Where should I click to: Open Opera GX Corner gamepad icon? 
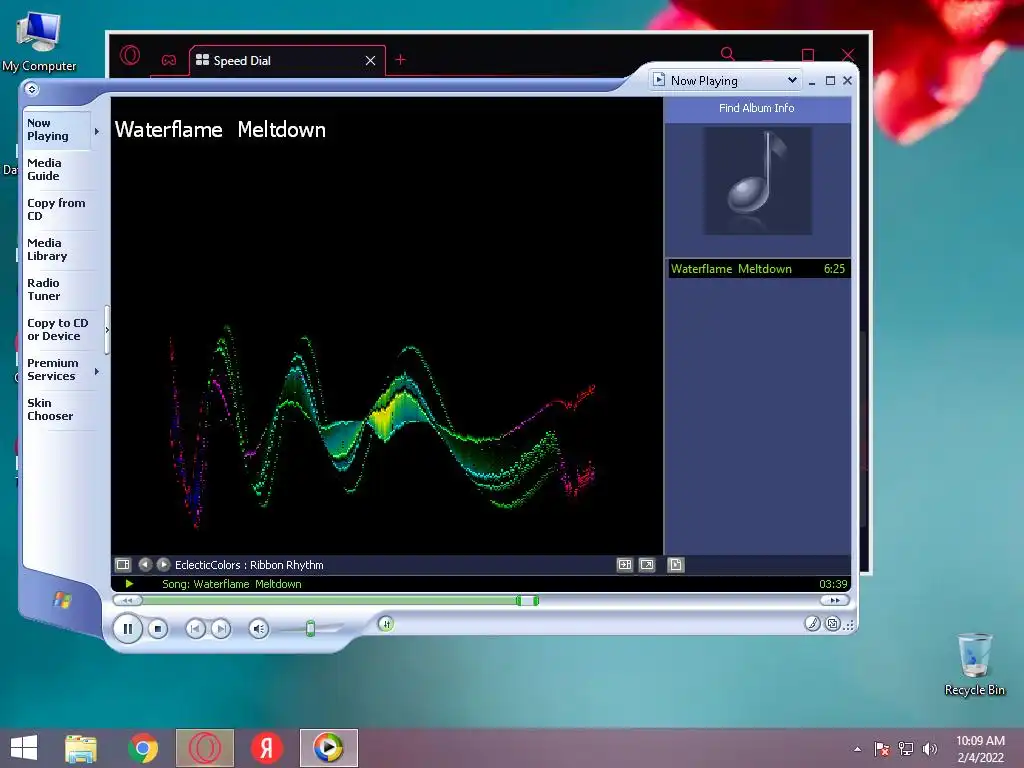pos(168,60)
